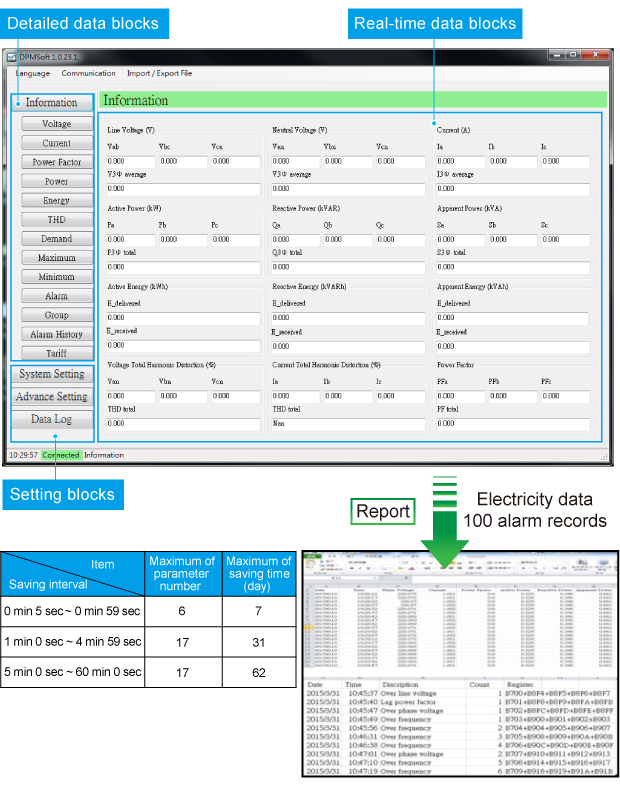Viewport: 620px width, 793px height.
Task: Expand the Data Log section
Action: coord(52,420)
